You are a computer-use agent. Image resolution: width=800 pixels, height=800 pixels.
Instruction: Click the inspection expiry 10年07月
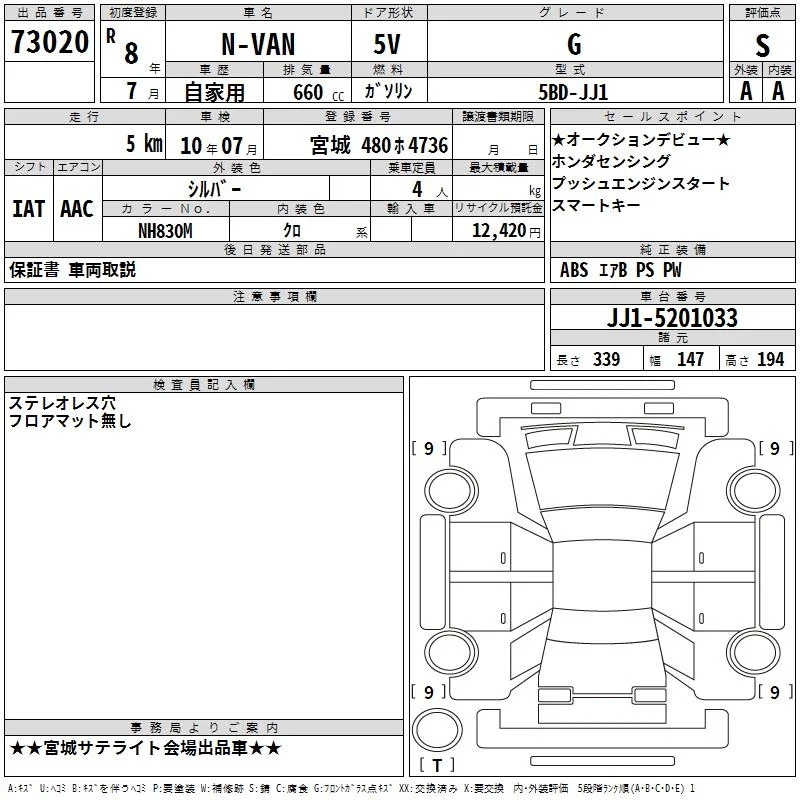pyautogui.click(x=219, y=146)
